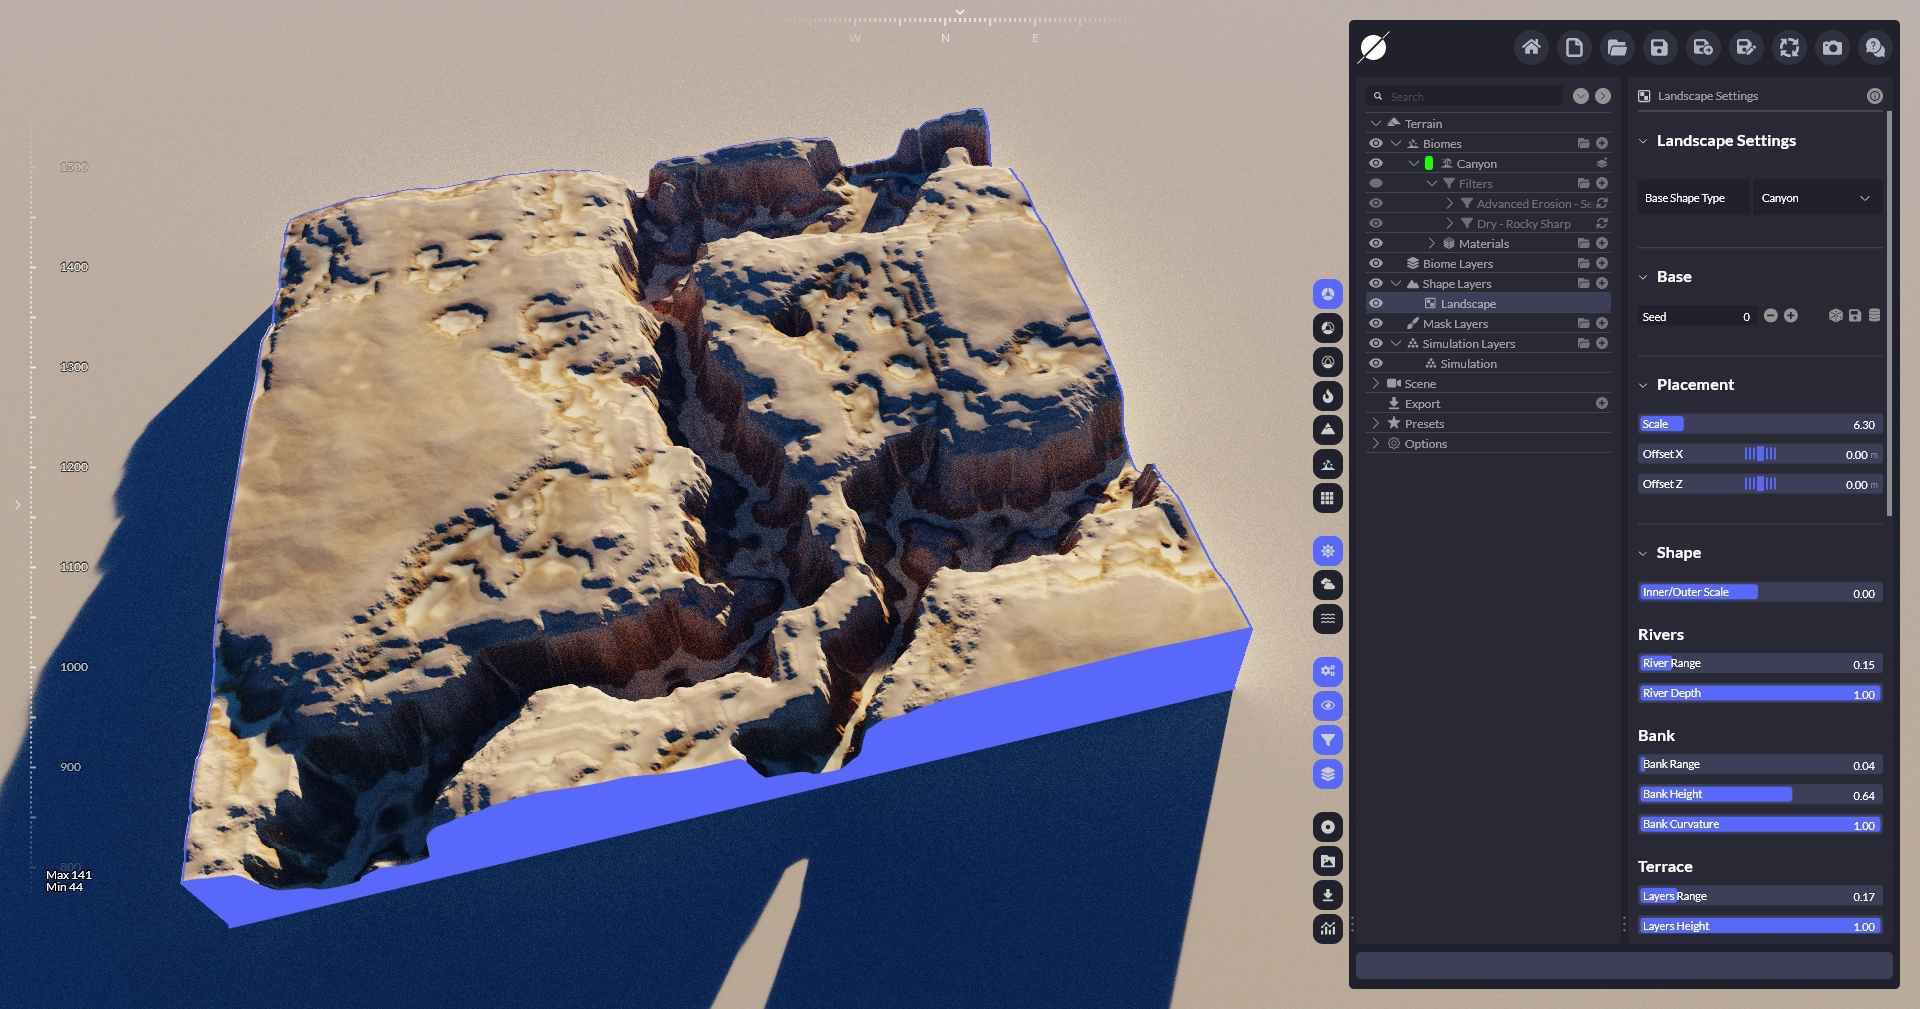Take a screenshot with the camera icon
The image size is (1920, 1009).
(1832, 48)
